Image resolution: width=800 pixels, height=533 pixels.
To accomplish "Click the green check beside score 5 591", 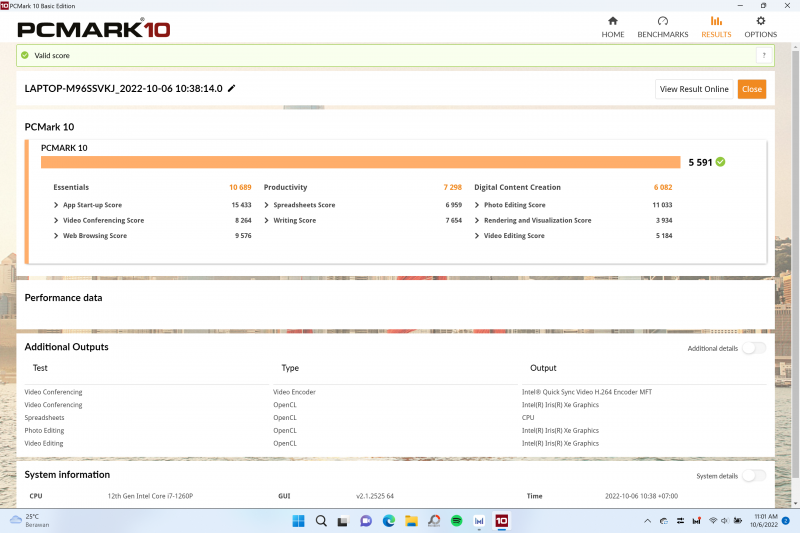I will (x=720, y=162).
